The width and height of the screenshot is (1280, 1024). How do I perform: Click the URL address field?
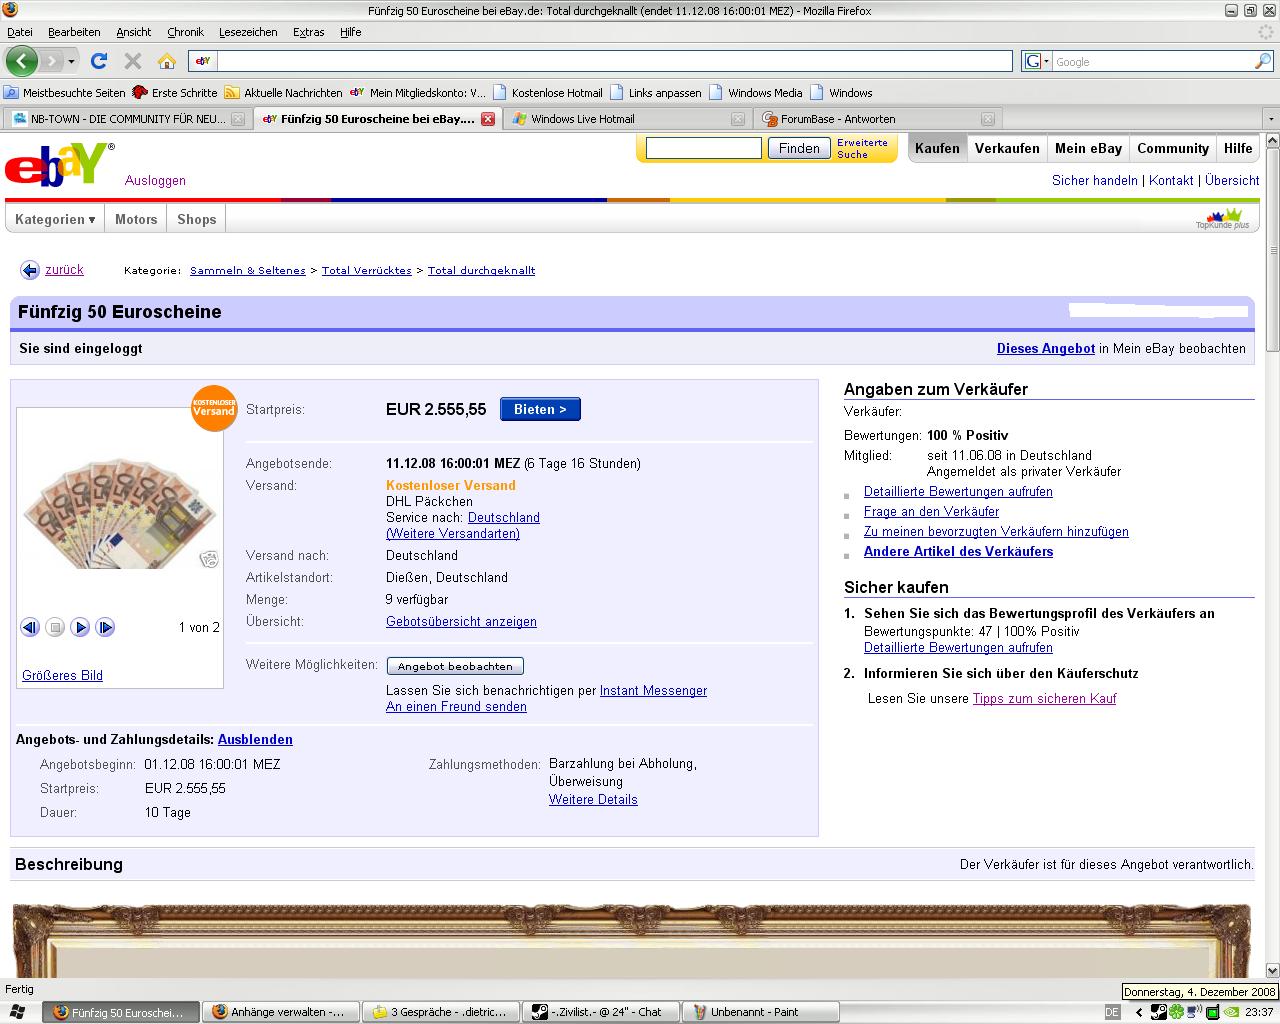pos(614,61)
